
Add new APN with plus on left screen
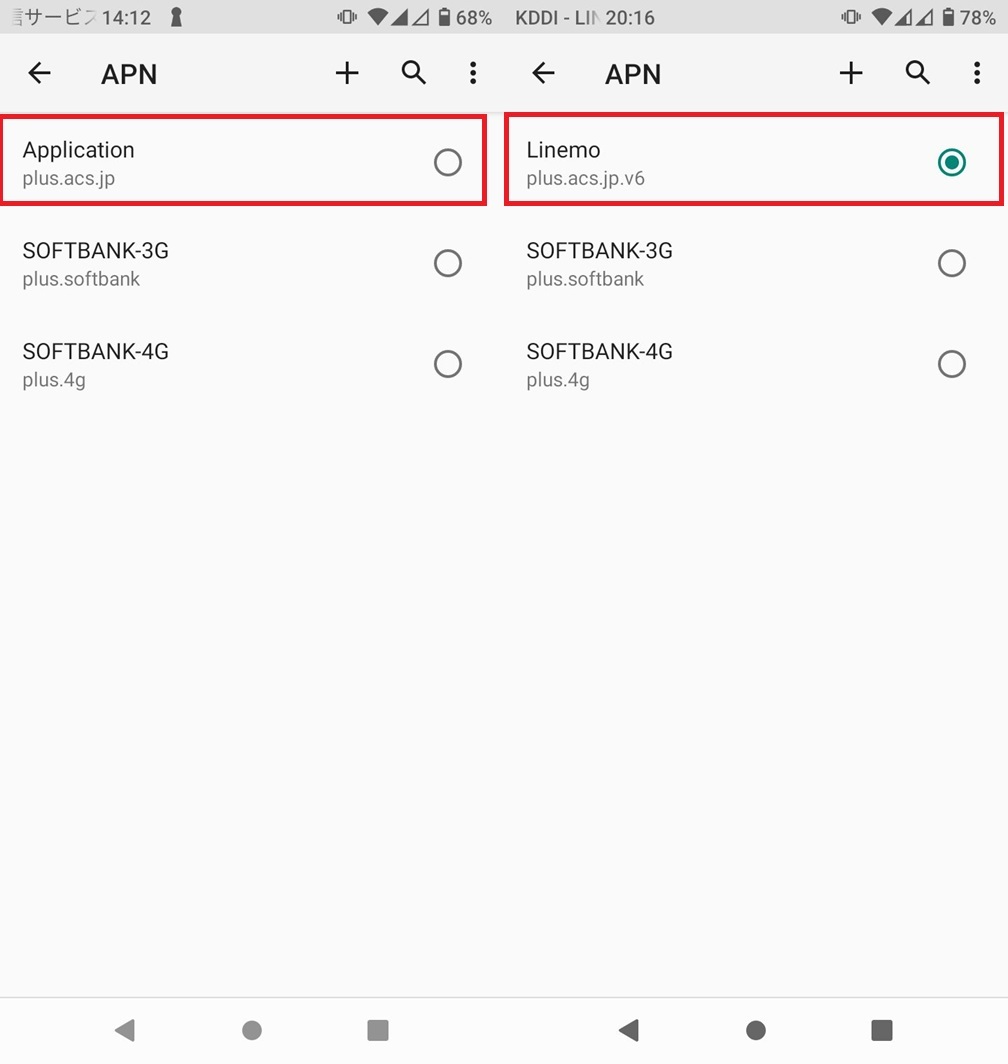point(347,73)
